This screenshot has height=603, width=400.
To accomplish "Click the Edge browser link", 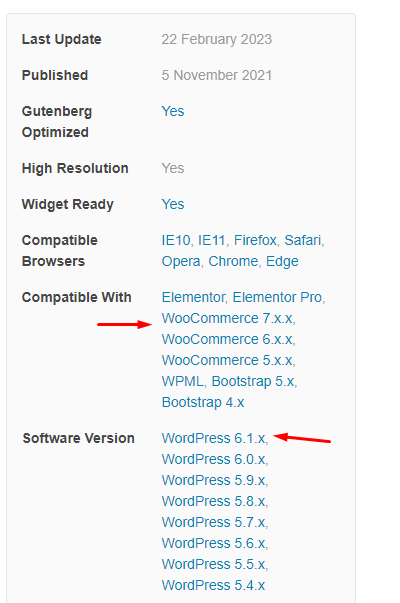I will tap(282, 262).
